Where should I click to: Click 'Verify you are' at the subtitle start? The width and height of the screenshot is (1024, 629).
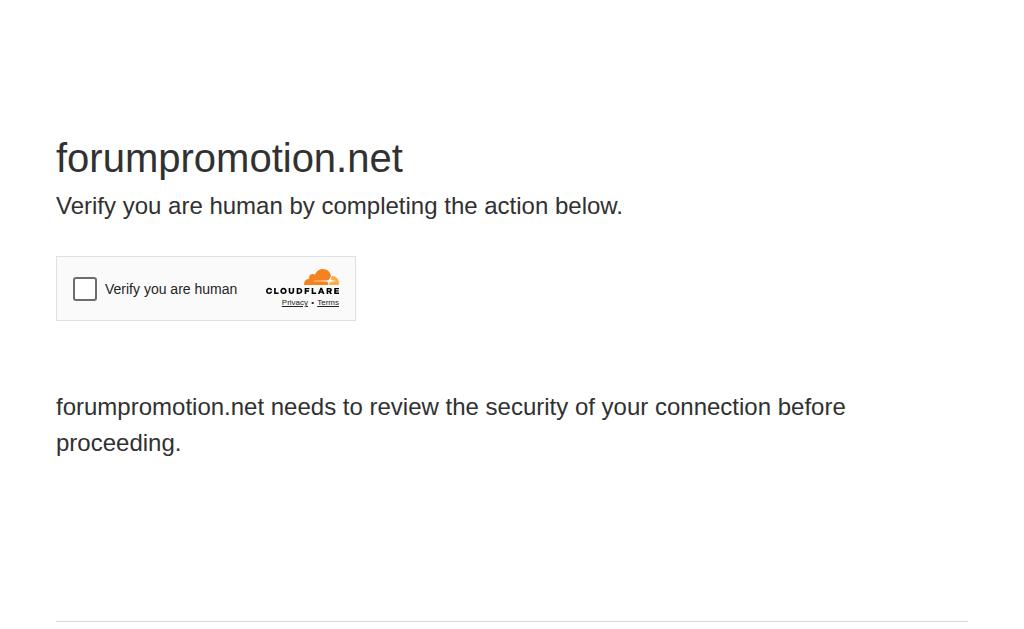click(129, 206)
